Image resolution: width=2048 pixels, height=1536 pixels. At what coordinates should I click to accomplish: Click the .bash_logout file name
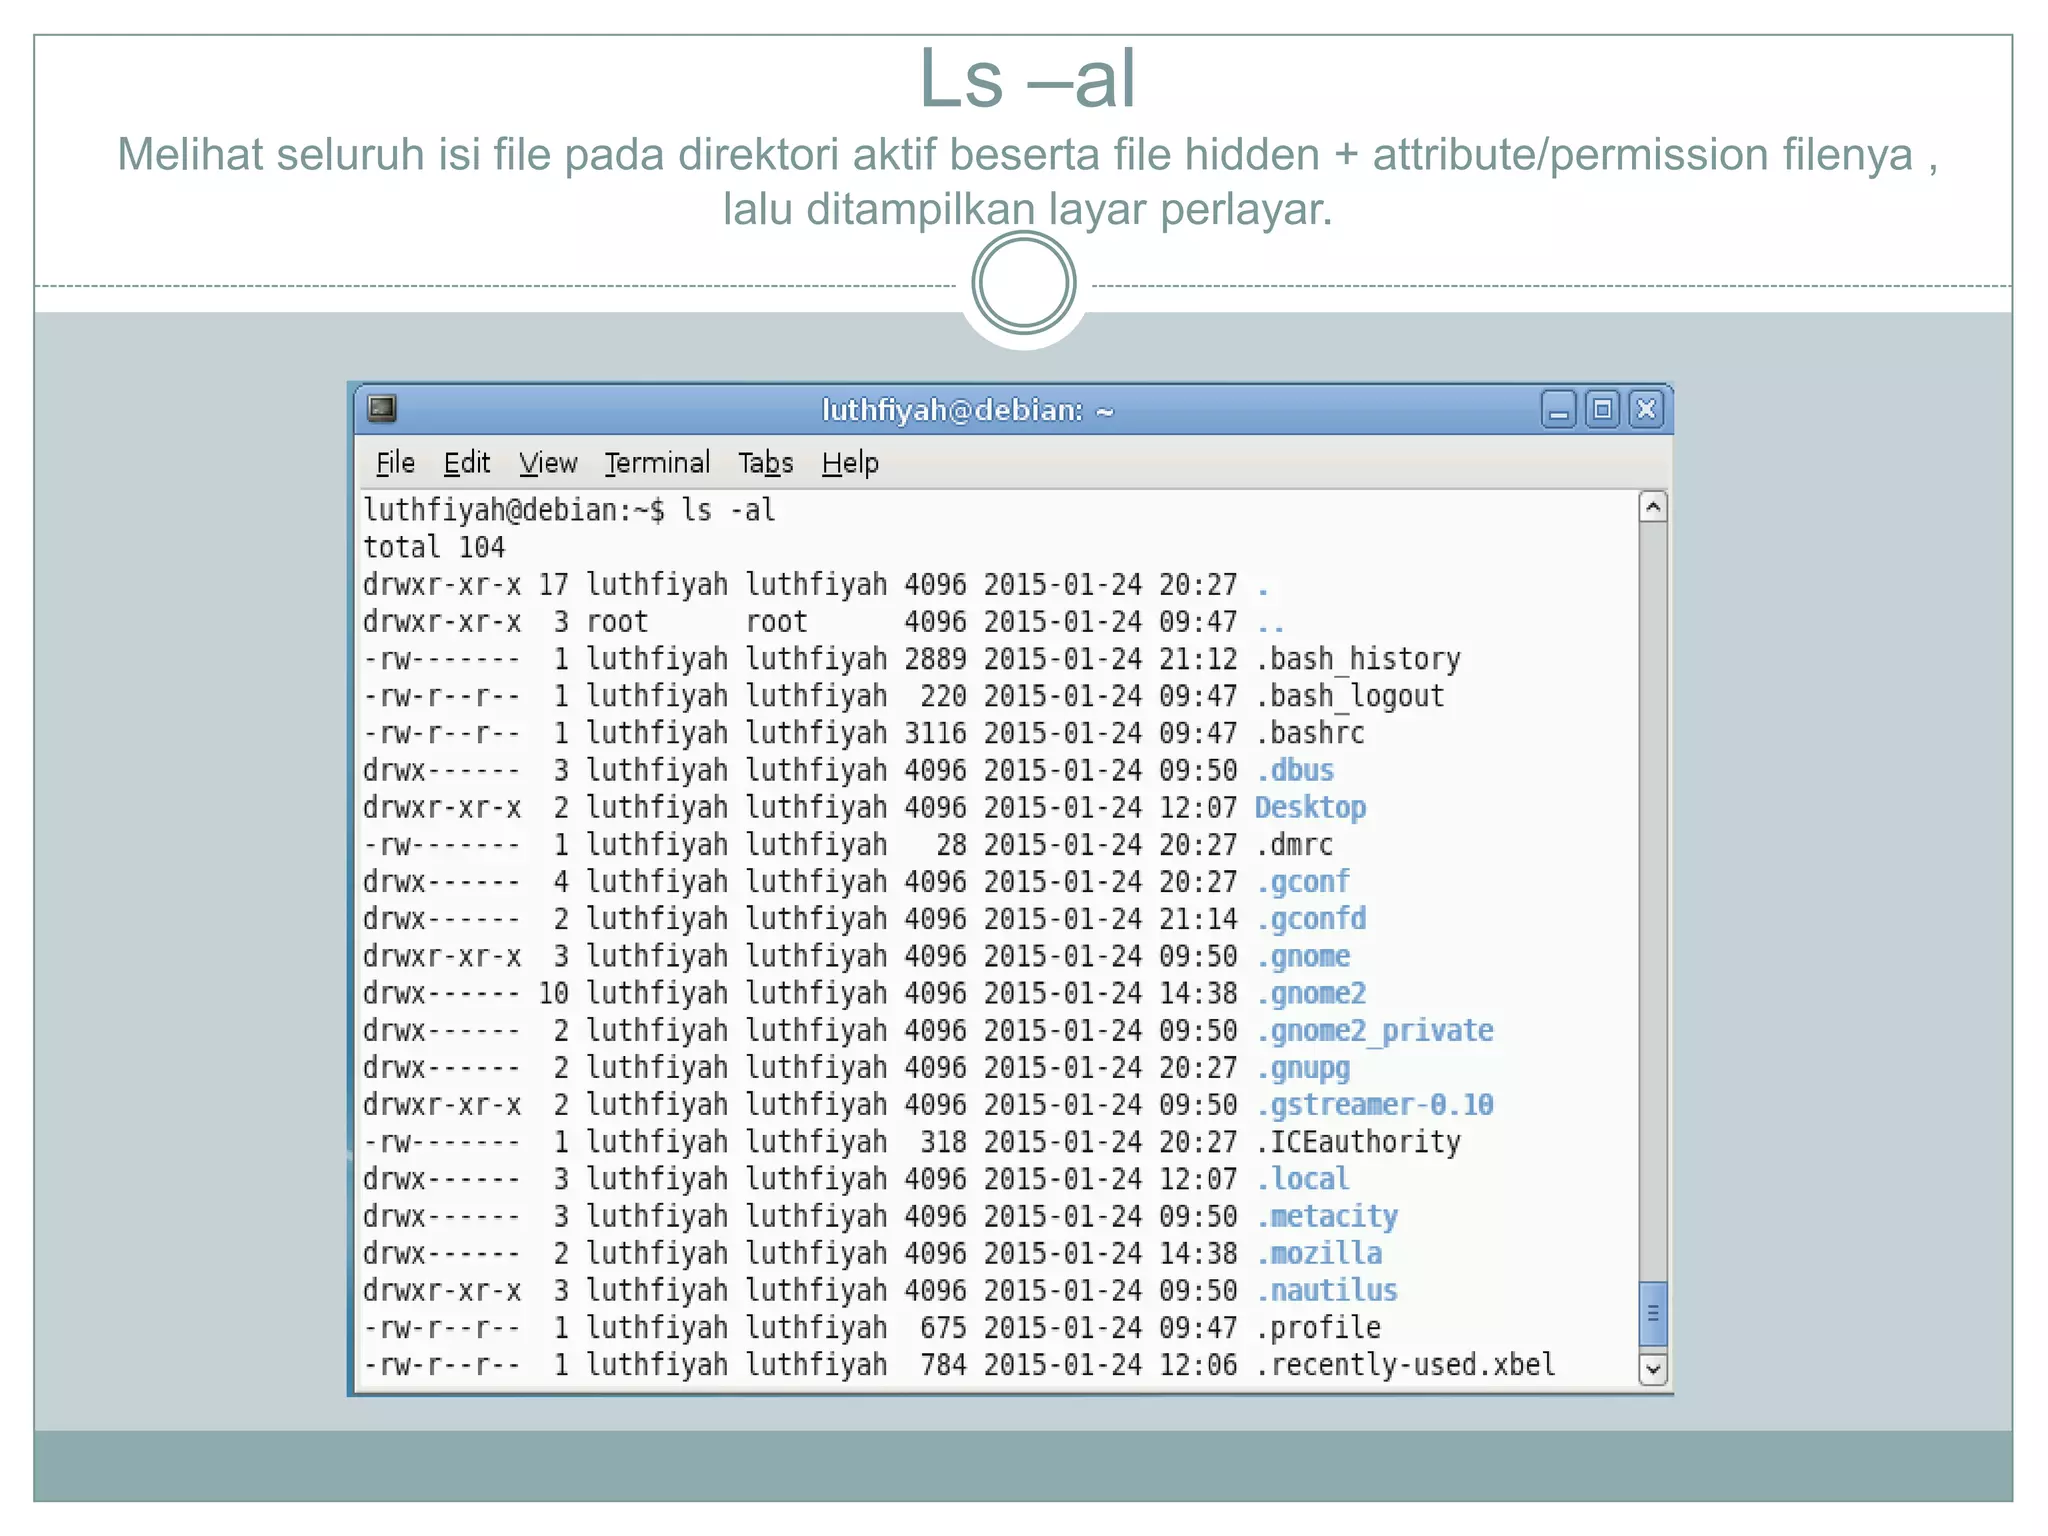1350,696
